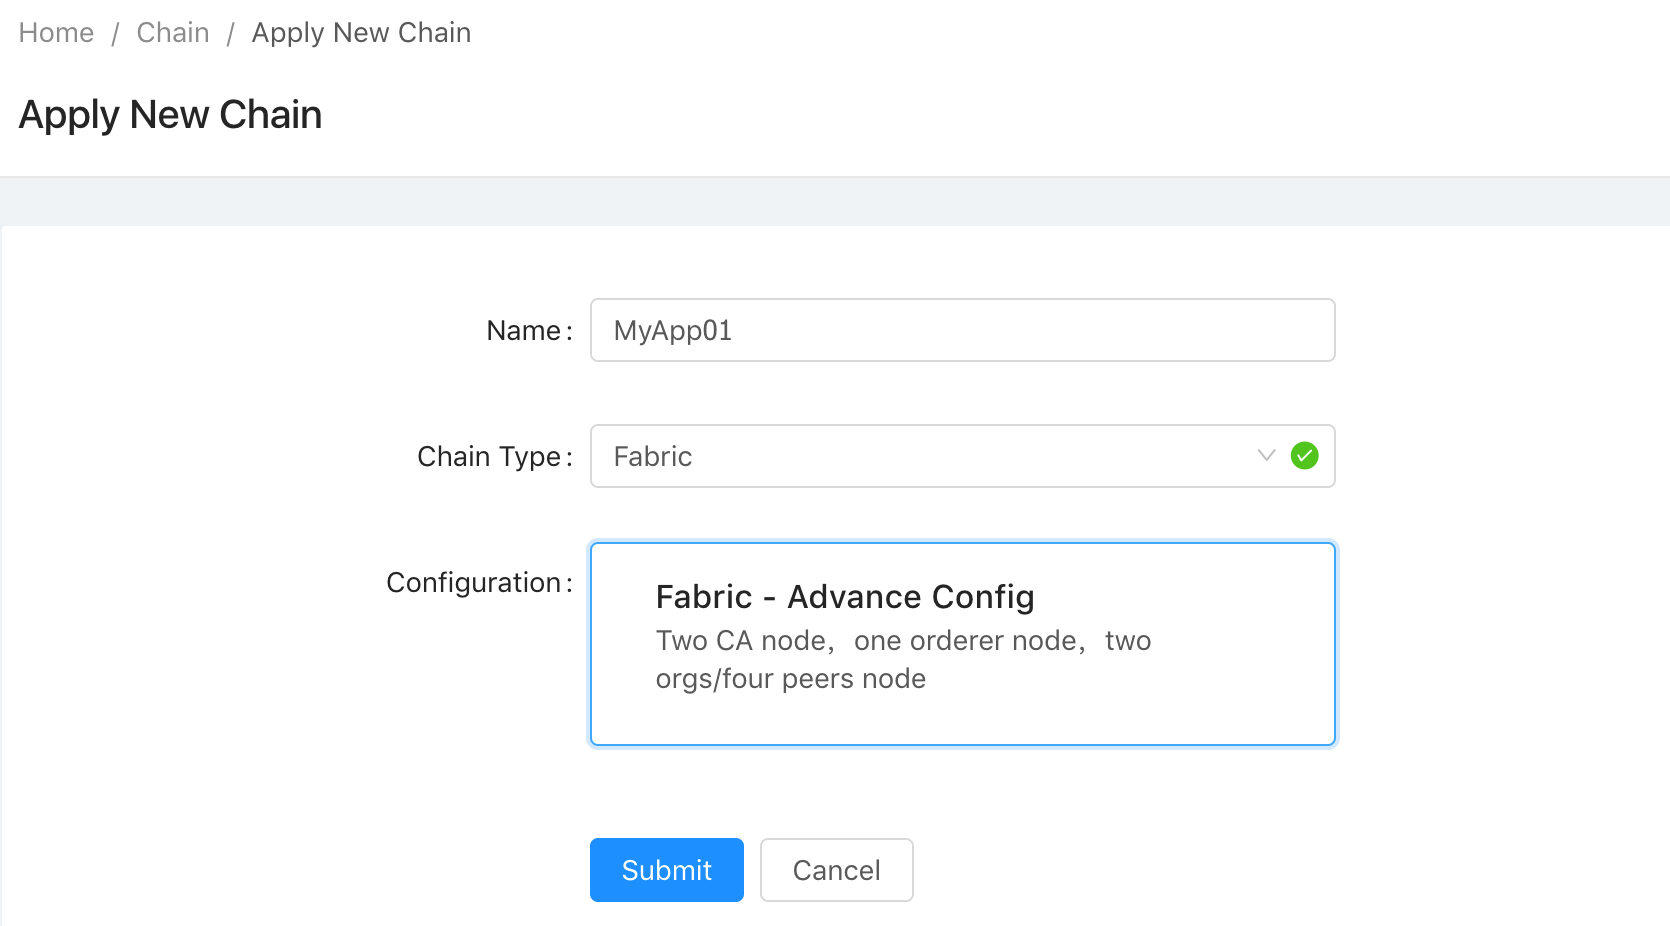Cancel the chain application

tap(837, 870)
